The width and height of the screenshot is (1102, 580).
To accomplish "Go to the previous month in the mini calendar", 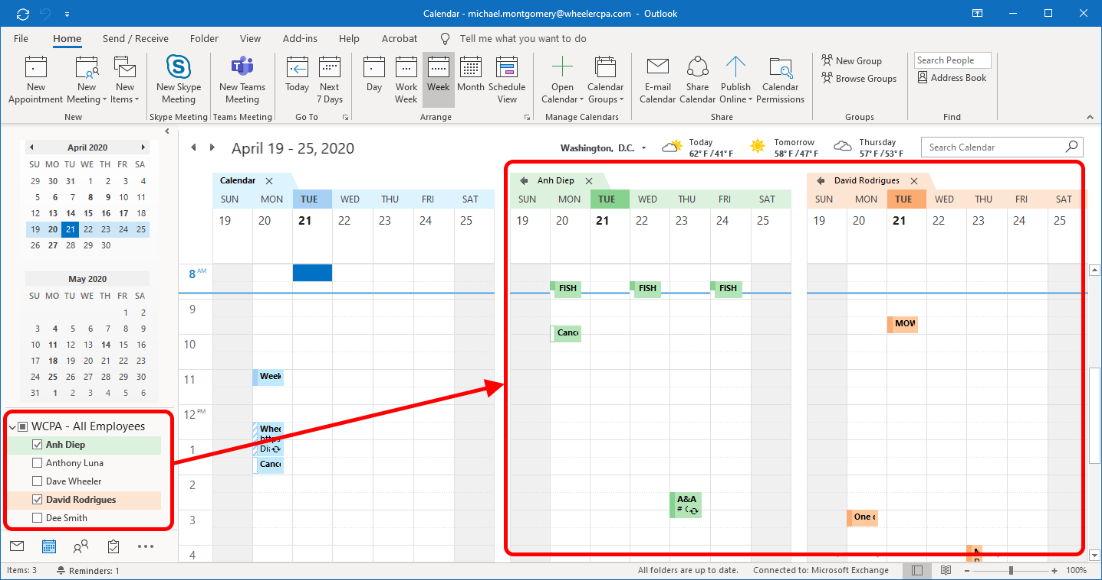I will 32,148.
